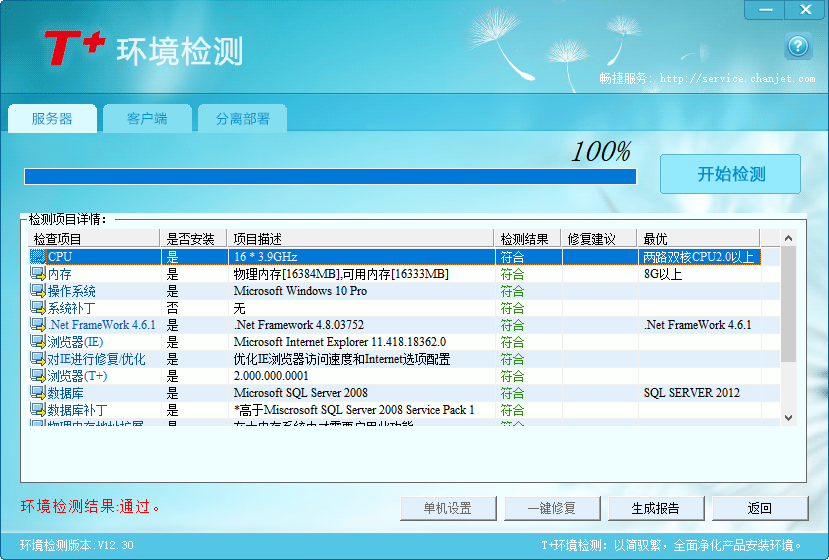Select the 系统补丁 row label
The image size is (829, 560).
(71, 308)
